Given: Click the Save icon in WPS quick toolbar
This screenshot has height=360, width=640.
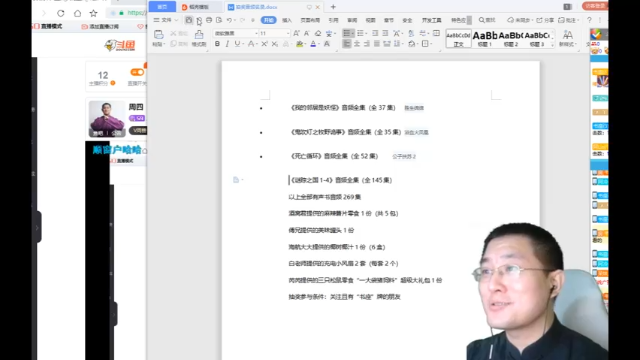Looking at the screenshot, I should (x=189, y=20).
